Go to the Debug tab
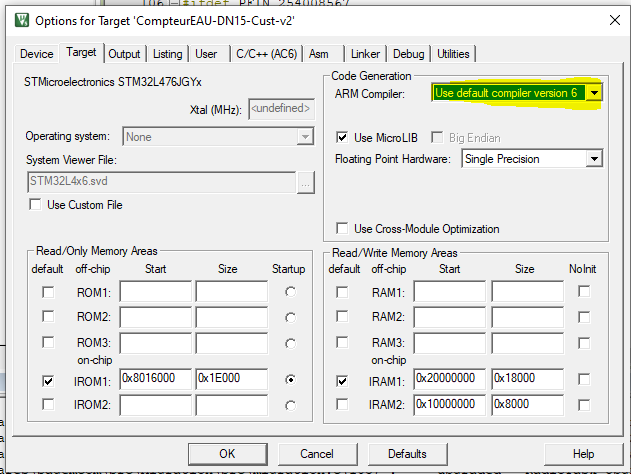The width and height of the screenshot is (631, 474). [408, 54]
